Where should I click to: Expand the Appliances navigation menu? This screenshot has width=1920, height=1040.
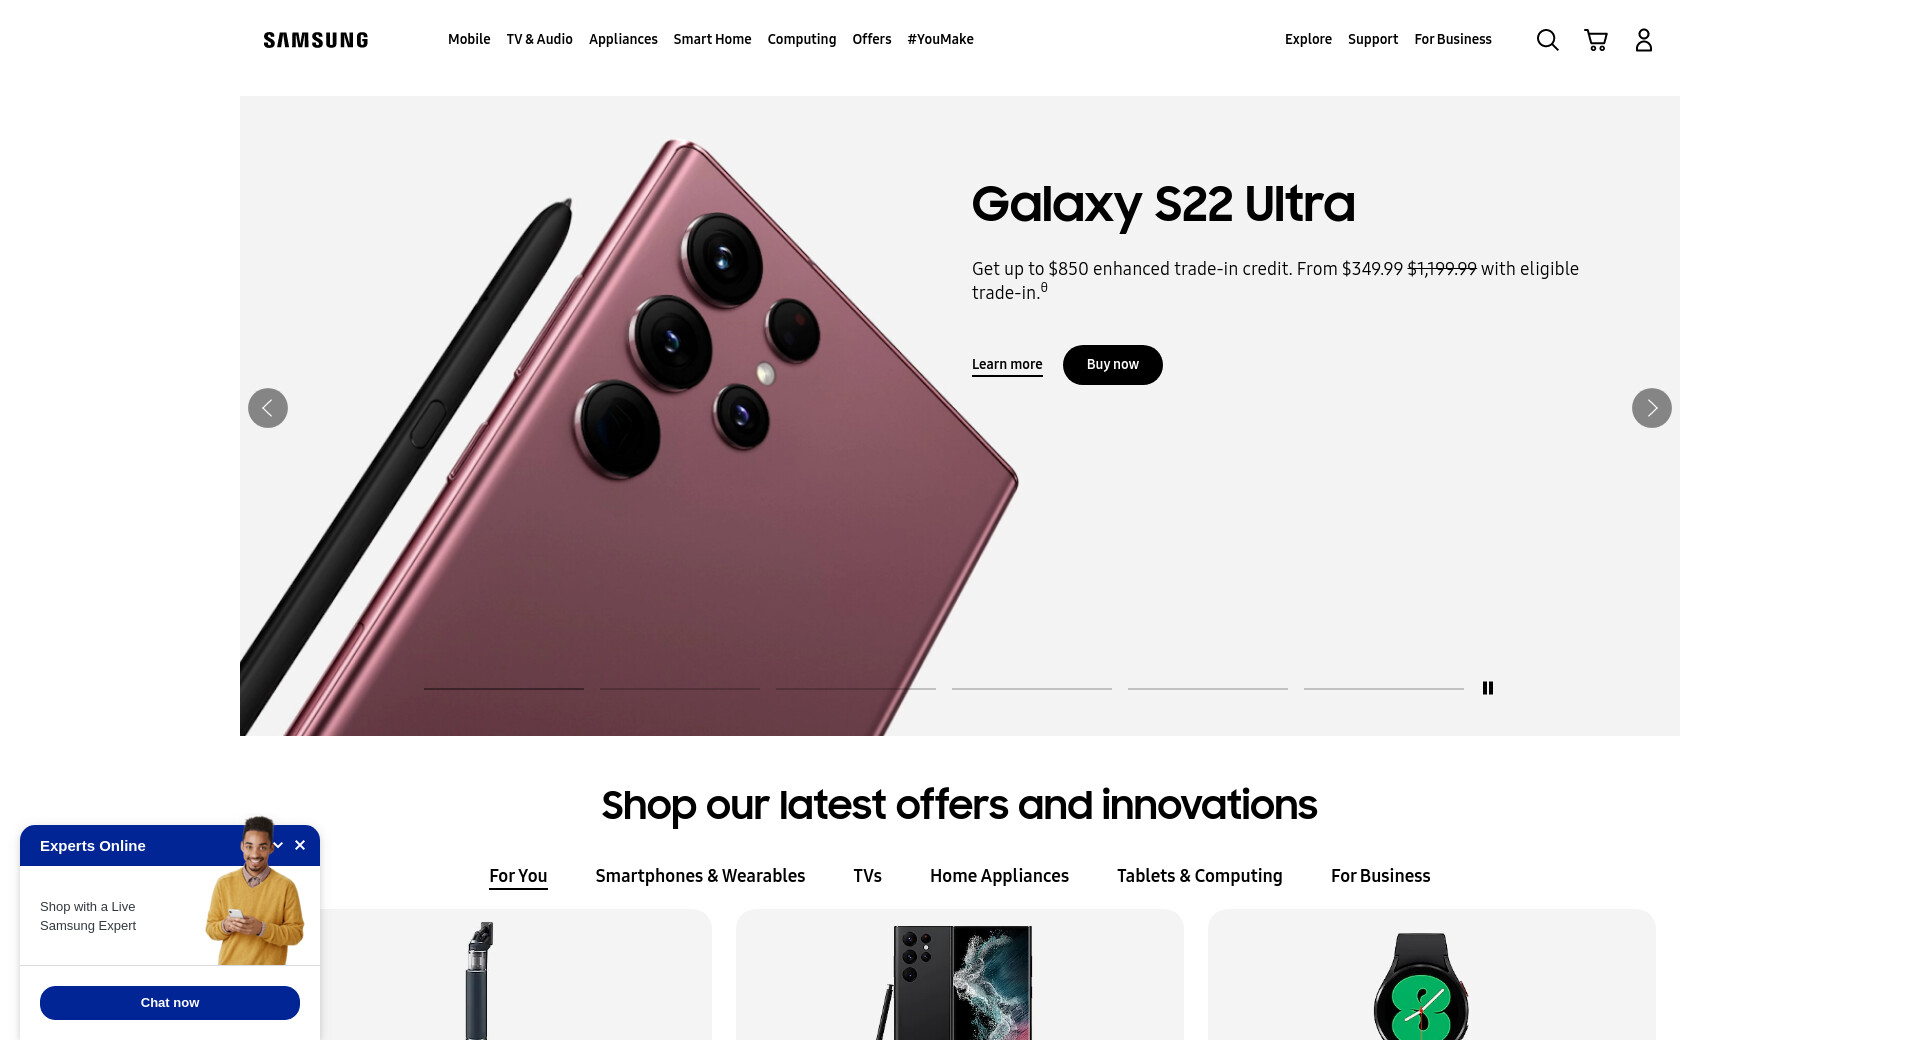(623, 39)
